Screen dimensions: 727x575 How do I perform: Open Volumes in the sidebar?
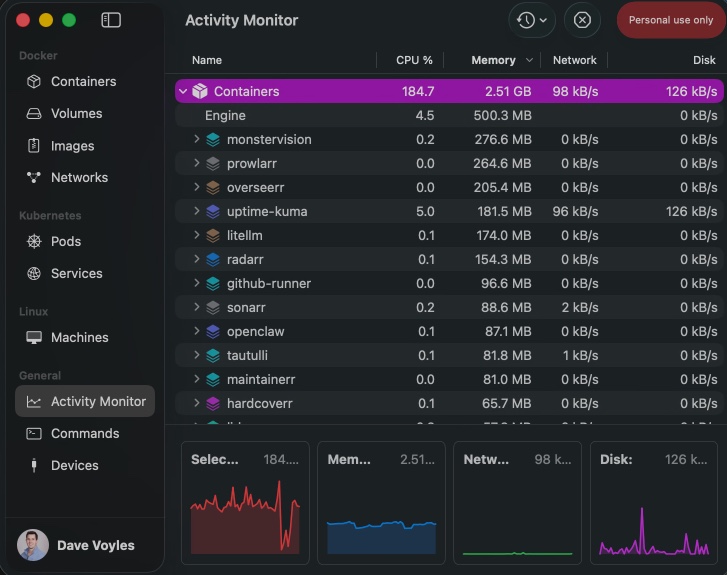click(85, 114)
